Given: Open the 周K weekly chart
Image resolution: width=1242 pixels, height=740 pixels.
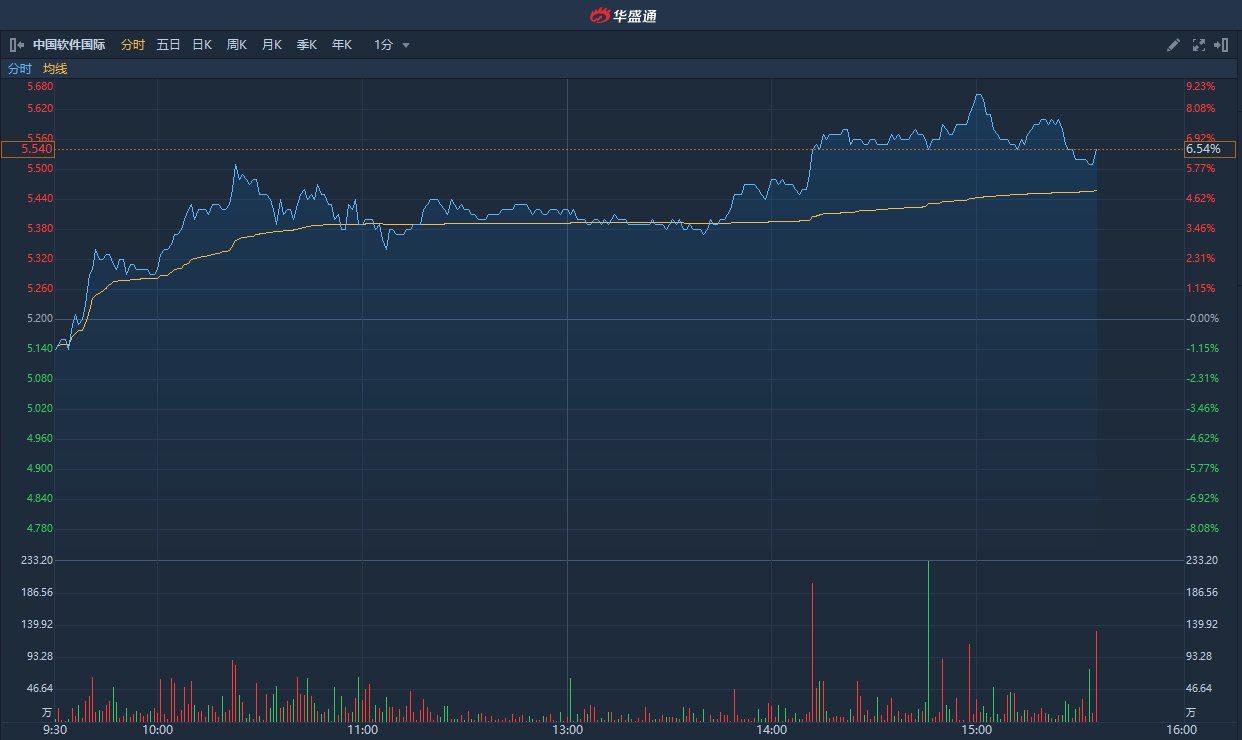Looking at the screenshot, I should [x=236, y=45].
